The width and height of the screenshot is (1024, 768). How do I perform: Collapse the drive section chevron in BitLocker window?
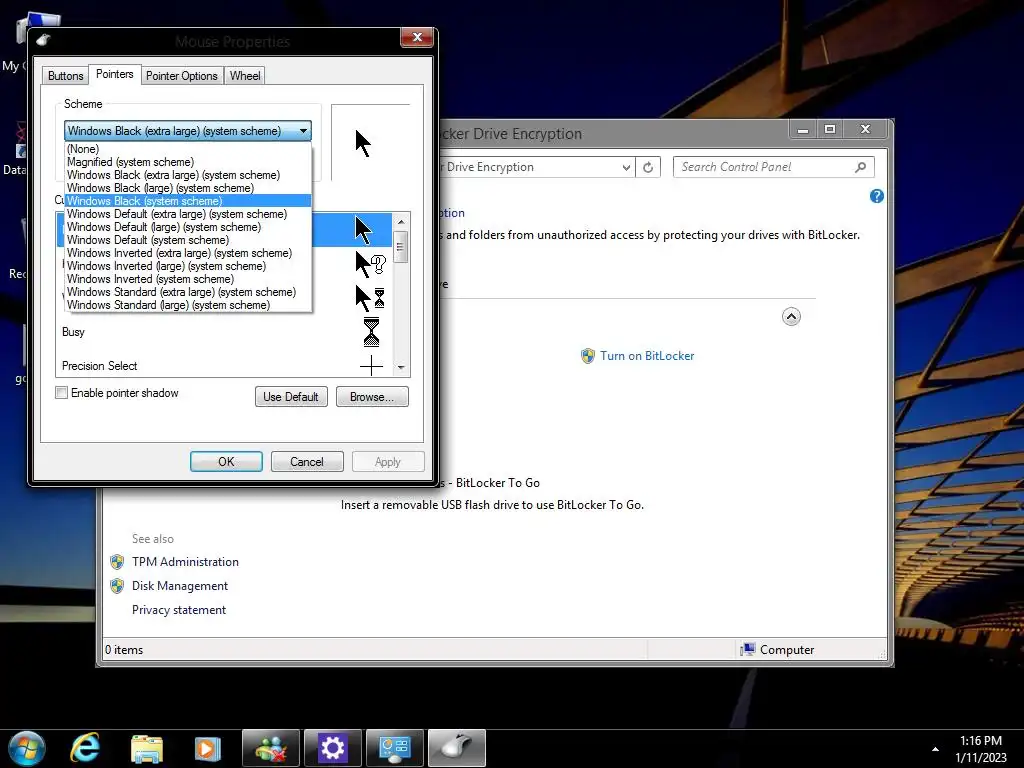(x=791, y=317)
